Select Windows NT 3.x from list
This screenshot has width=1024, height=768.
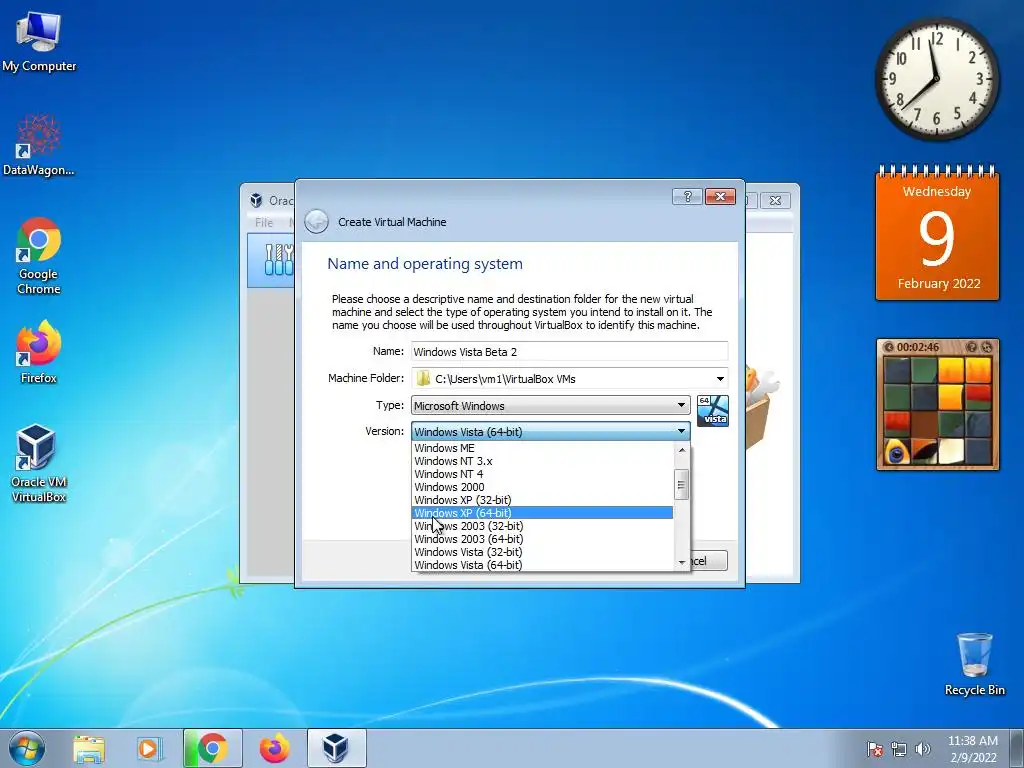pos(543,461)
